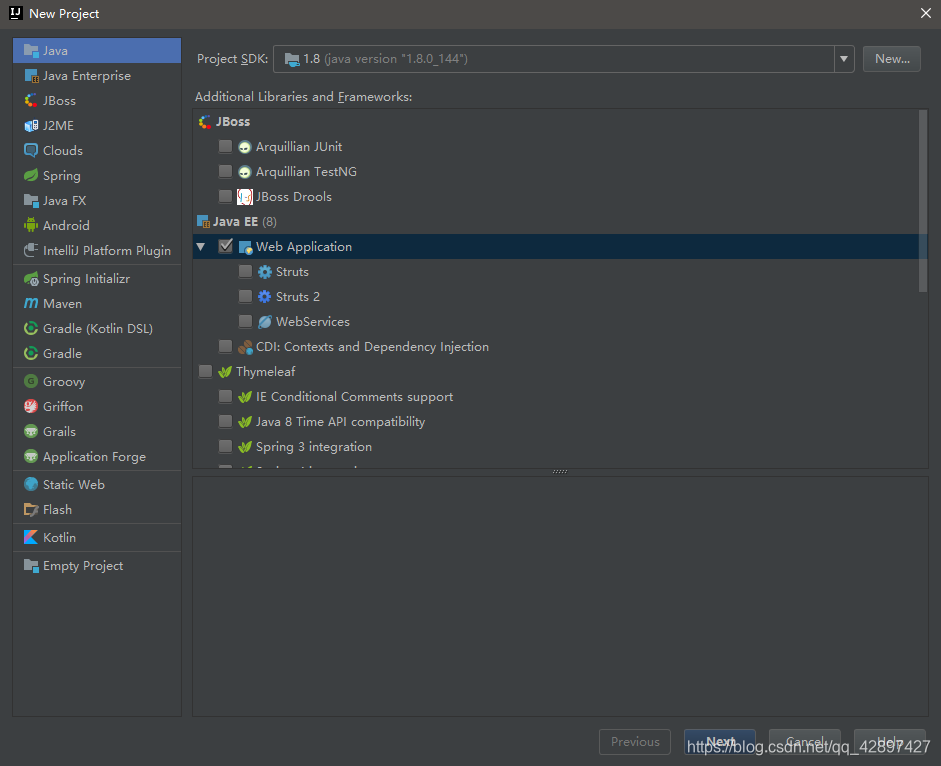Screen dimensions: 941x766
Task: Click the IntelliJ Platform Plugin icon
Action: 31,250
